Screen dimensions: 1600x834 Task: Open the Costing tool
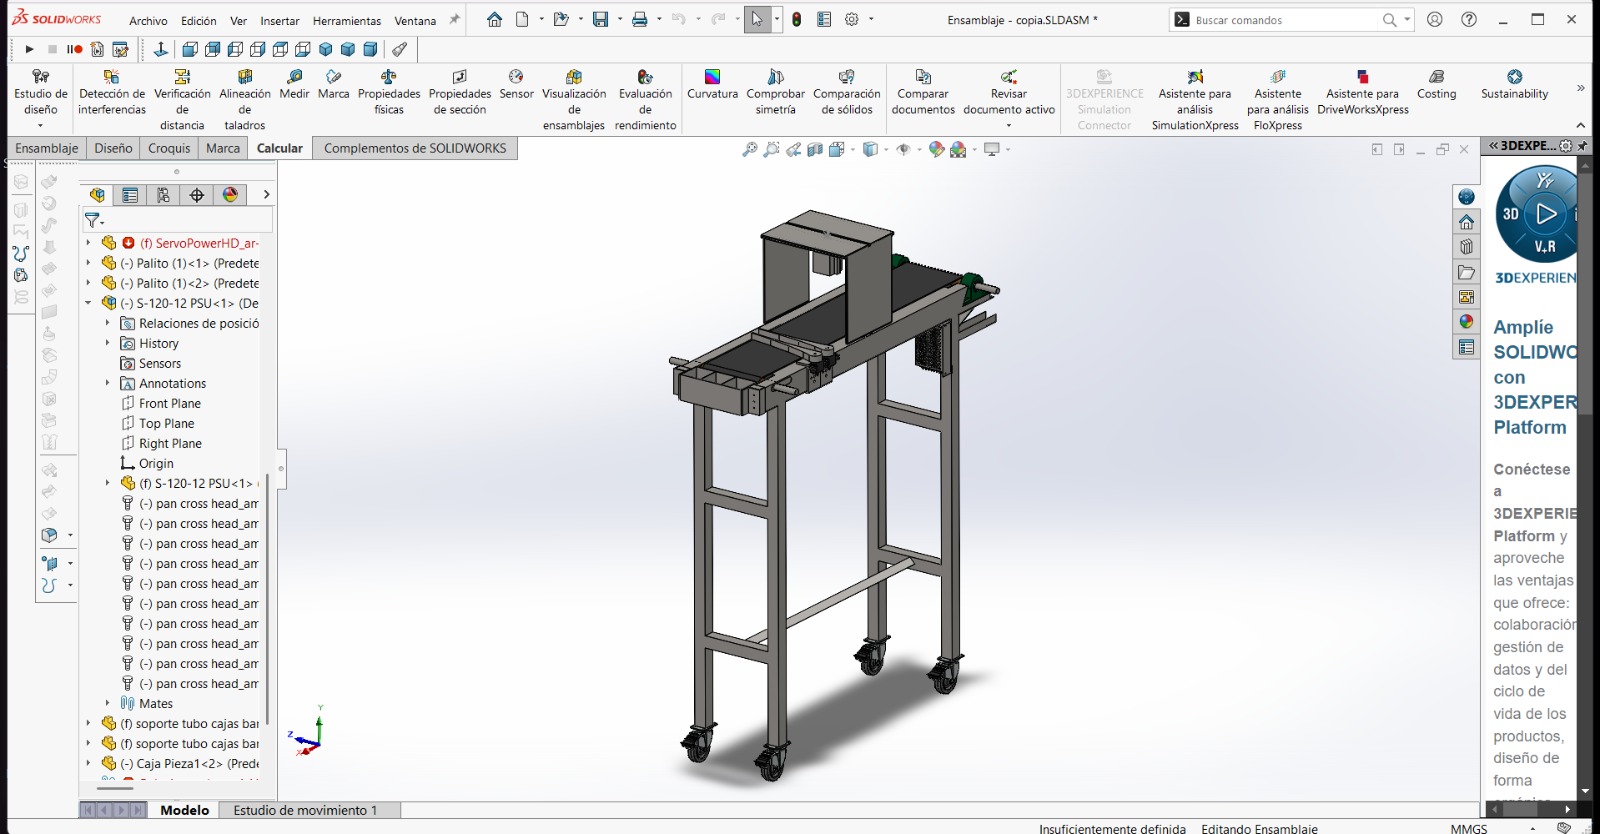[x=1436, y=85]
